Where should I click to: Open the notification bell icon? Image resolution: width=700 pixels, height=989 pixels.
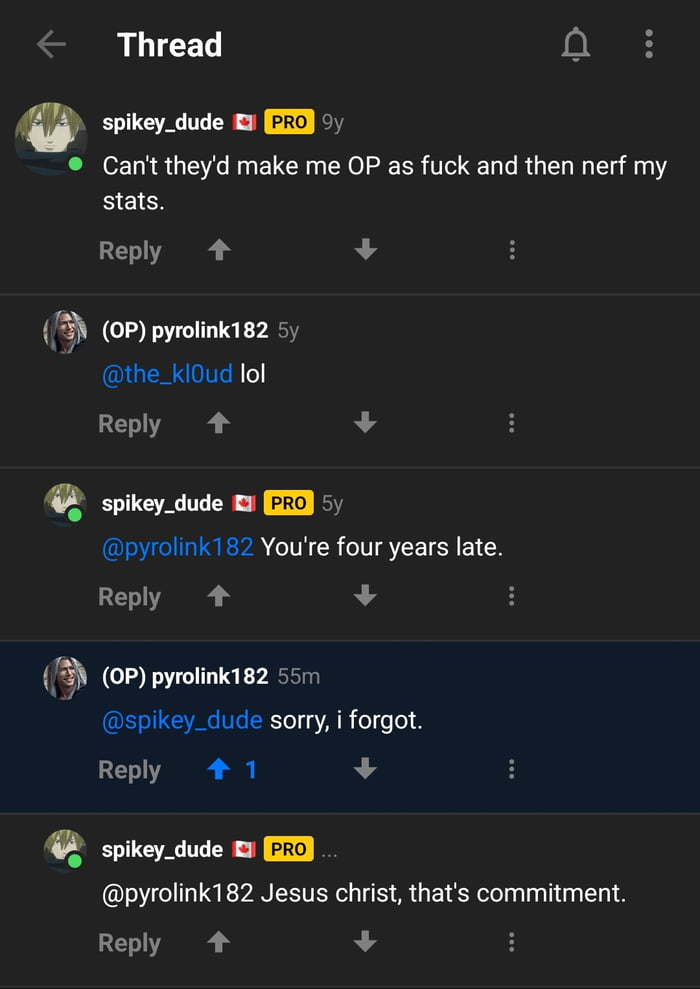tap(576, 44)
